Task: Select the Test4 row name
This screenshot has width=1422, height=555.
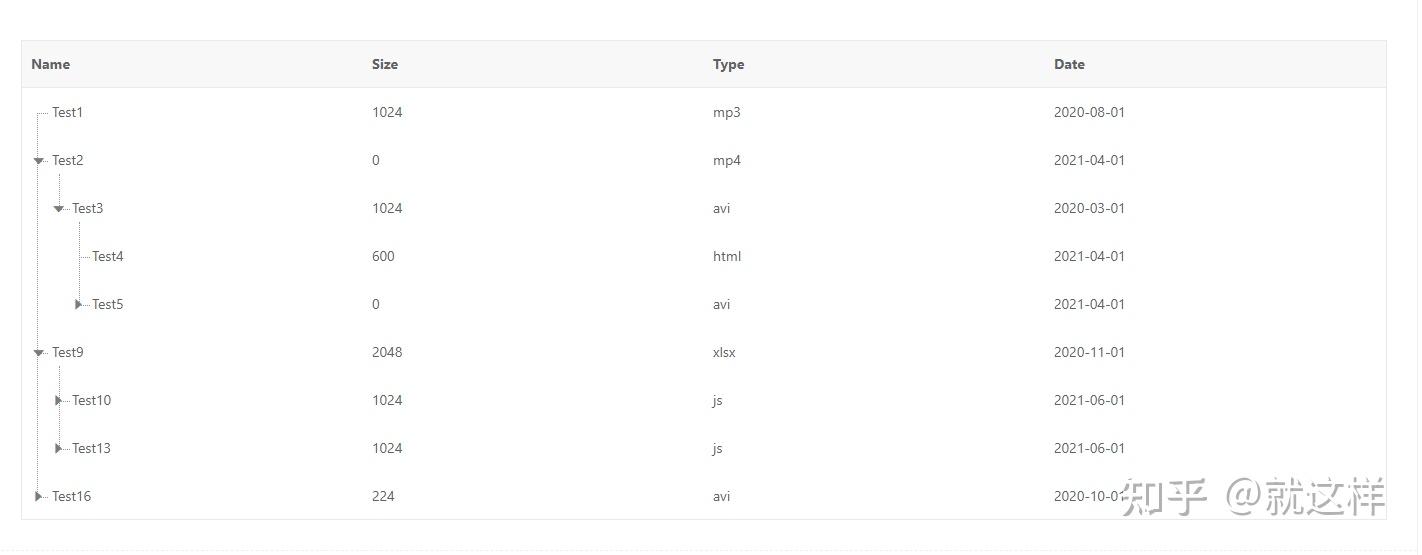Action: coord(108,256)
